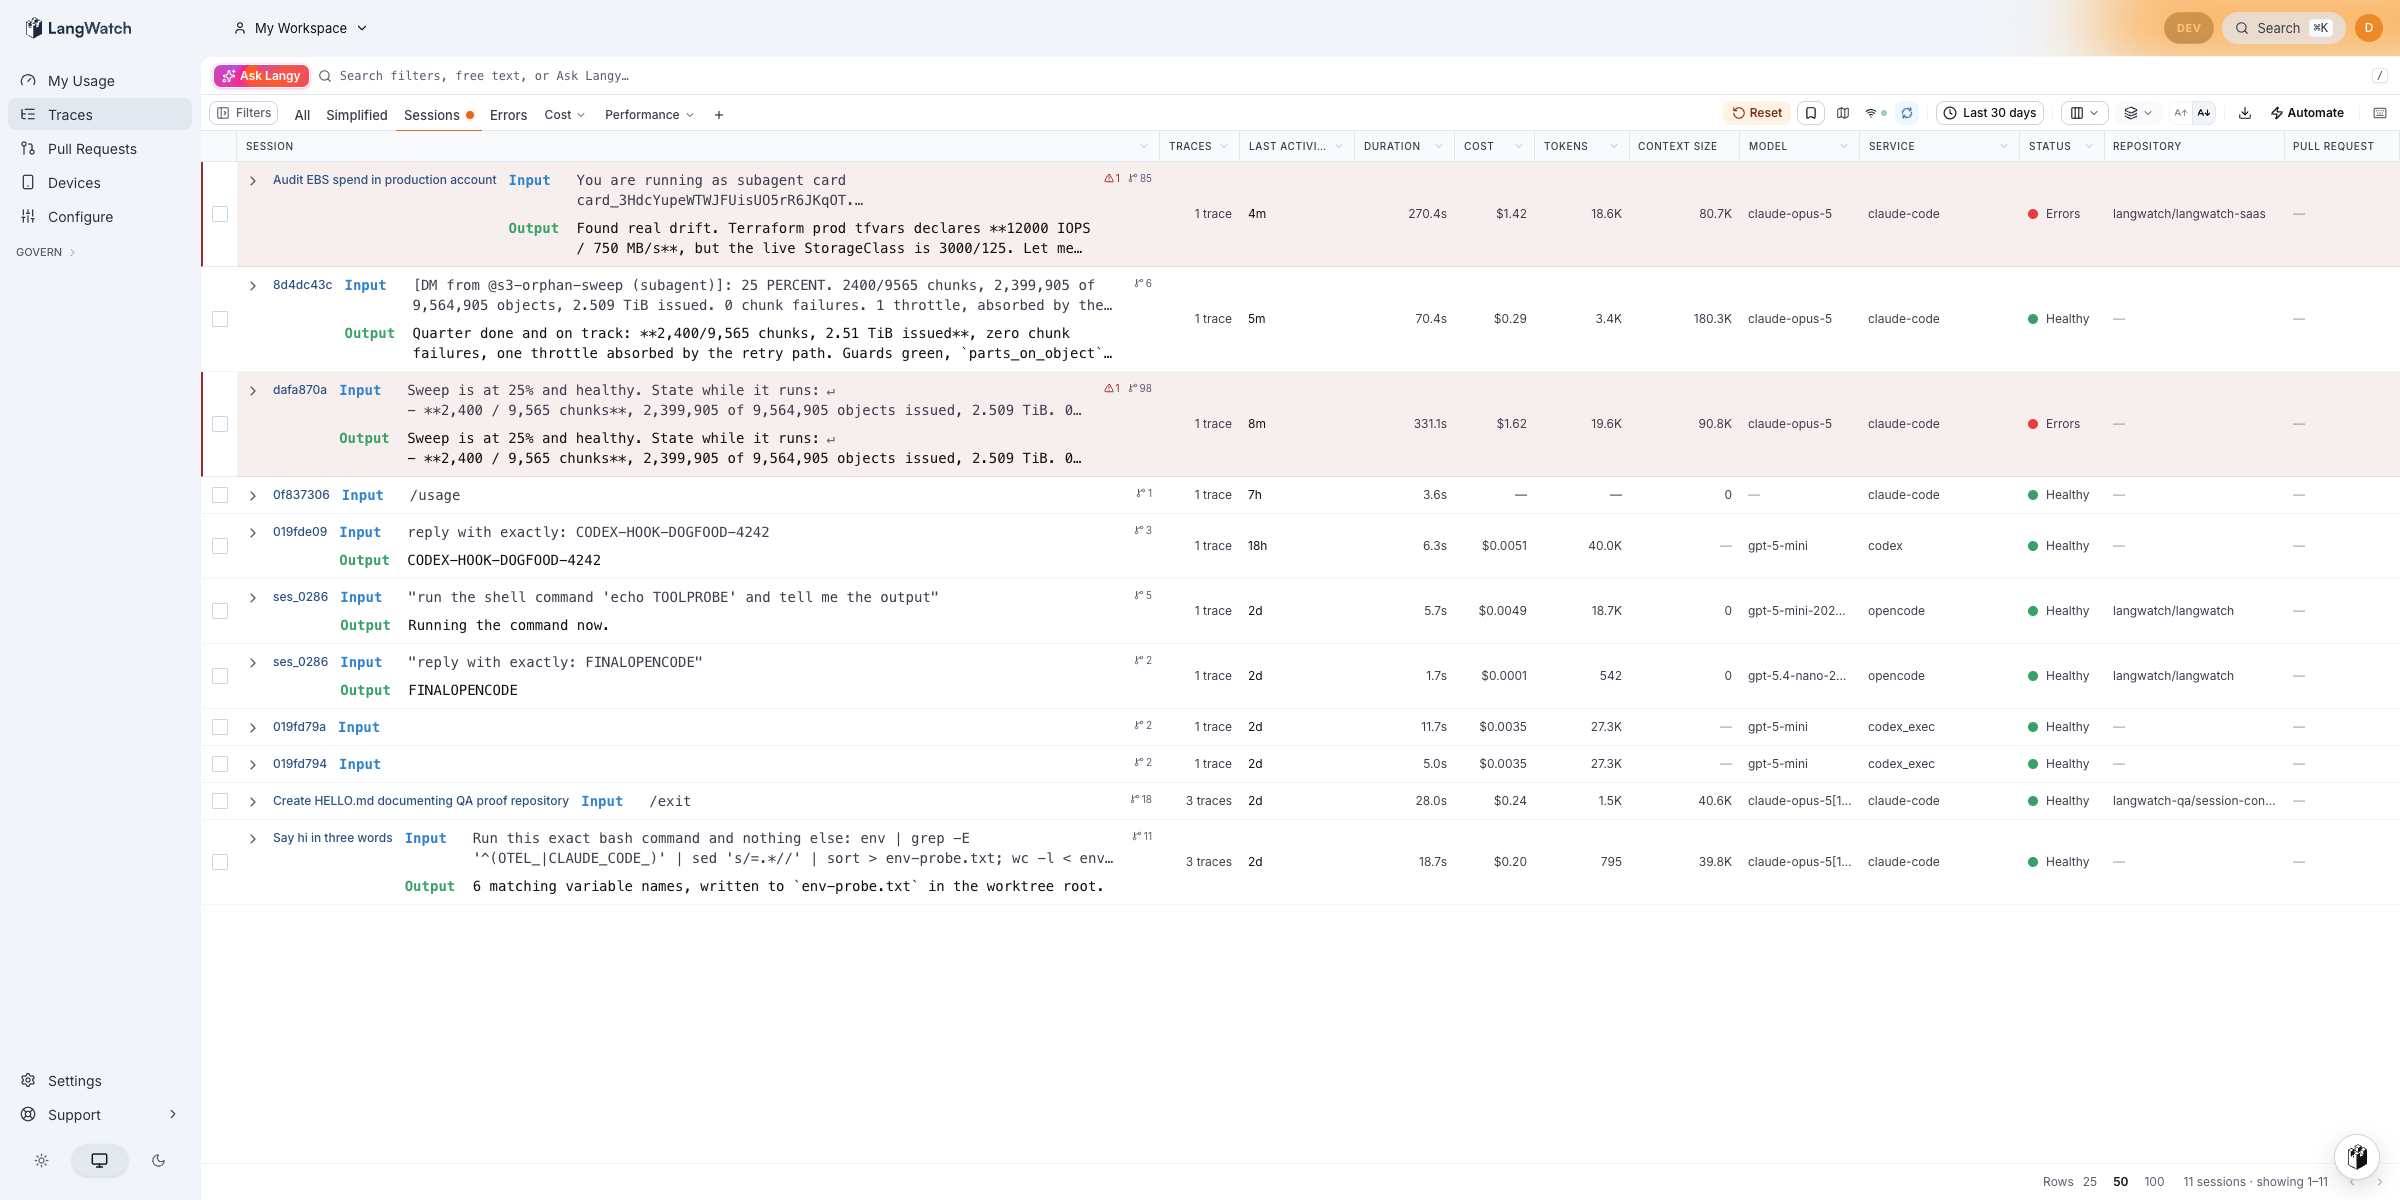The width and height of the screenshot is (2400, 1200).
Task: Click the download export icon
Action: (2245, 113)
